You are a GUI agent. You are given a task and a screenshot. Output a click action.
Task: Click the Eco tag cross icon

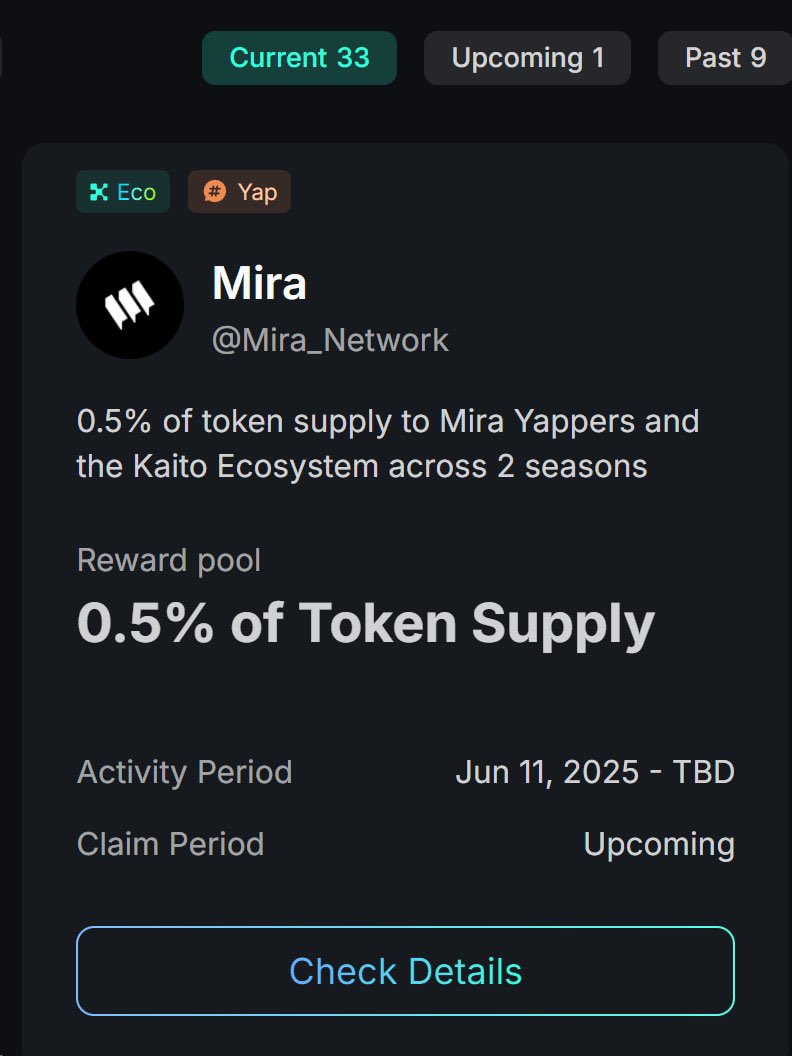click(99, 192)
